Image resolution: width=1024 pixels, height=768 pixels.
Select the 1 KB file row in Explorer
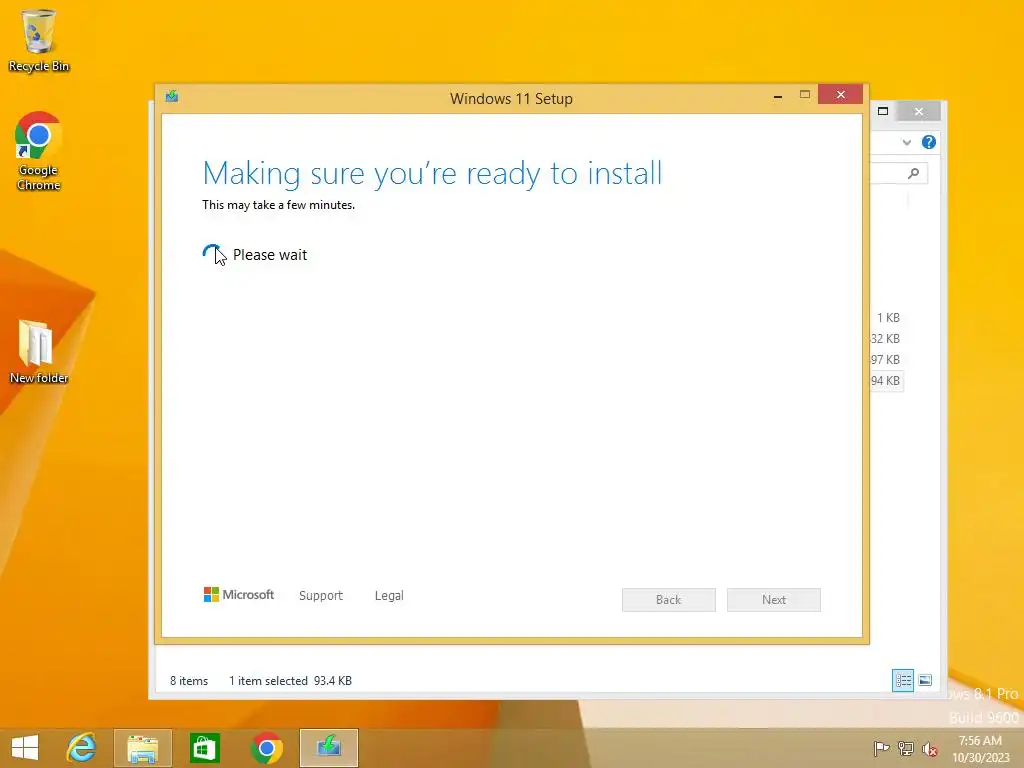point(886,318)
